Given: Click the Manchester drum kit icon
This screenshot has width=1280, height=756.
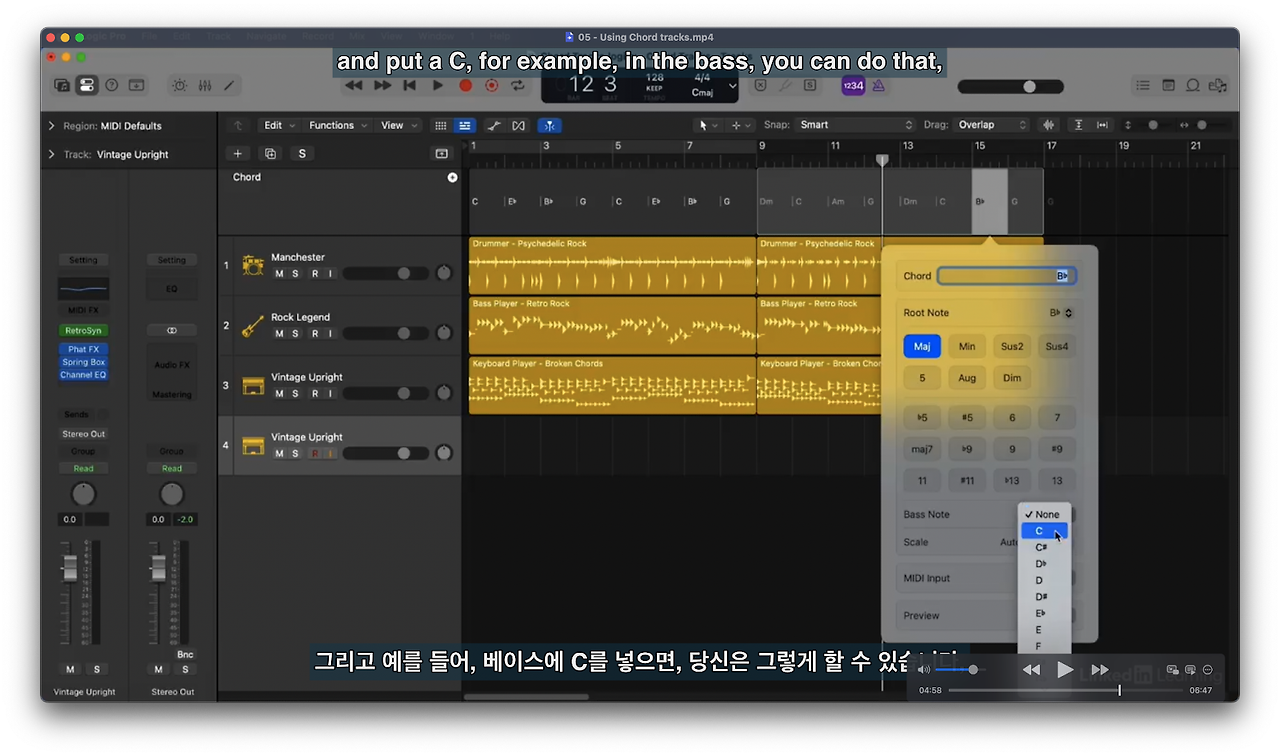Looking at the screenshot, I should coord(253,266).
